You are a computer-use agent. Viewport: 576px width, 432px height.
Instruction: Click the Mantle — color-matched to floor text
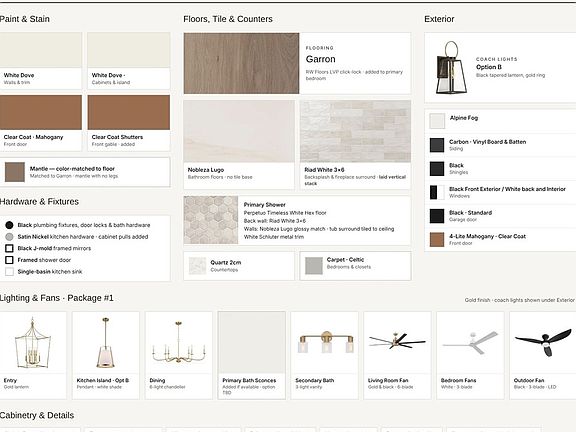pos(72,169)
